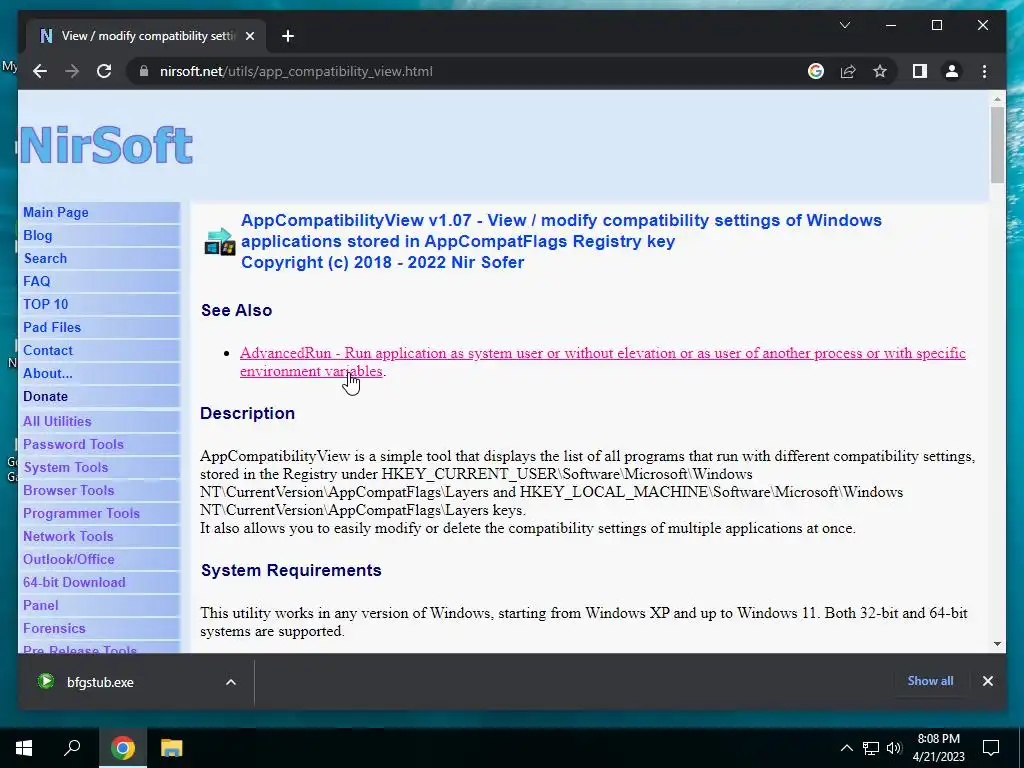Open Chrome's three-dot menu

click(984, 71)
